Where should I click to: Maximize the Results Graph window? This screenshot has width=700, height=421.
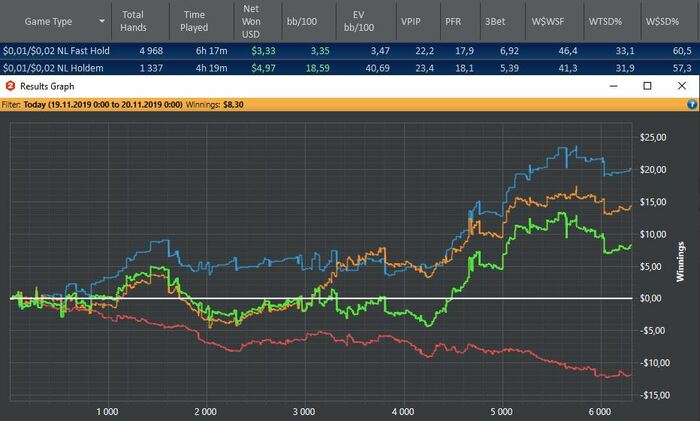pos(647,86)
